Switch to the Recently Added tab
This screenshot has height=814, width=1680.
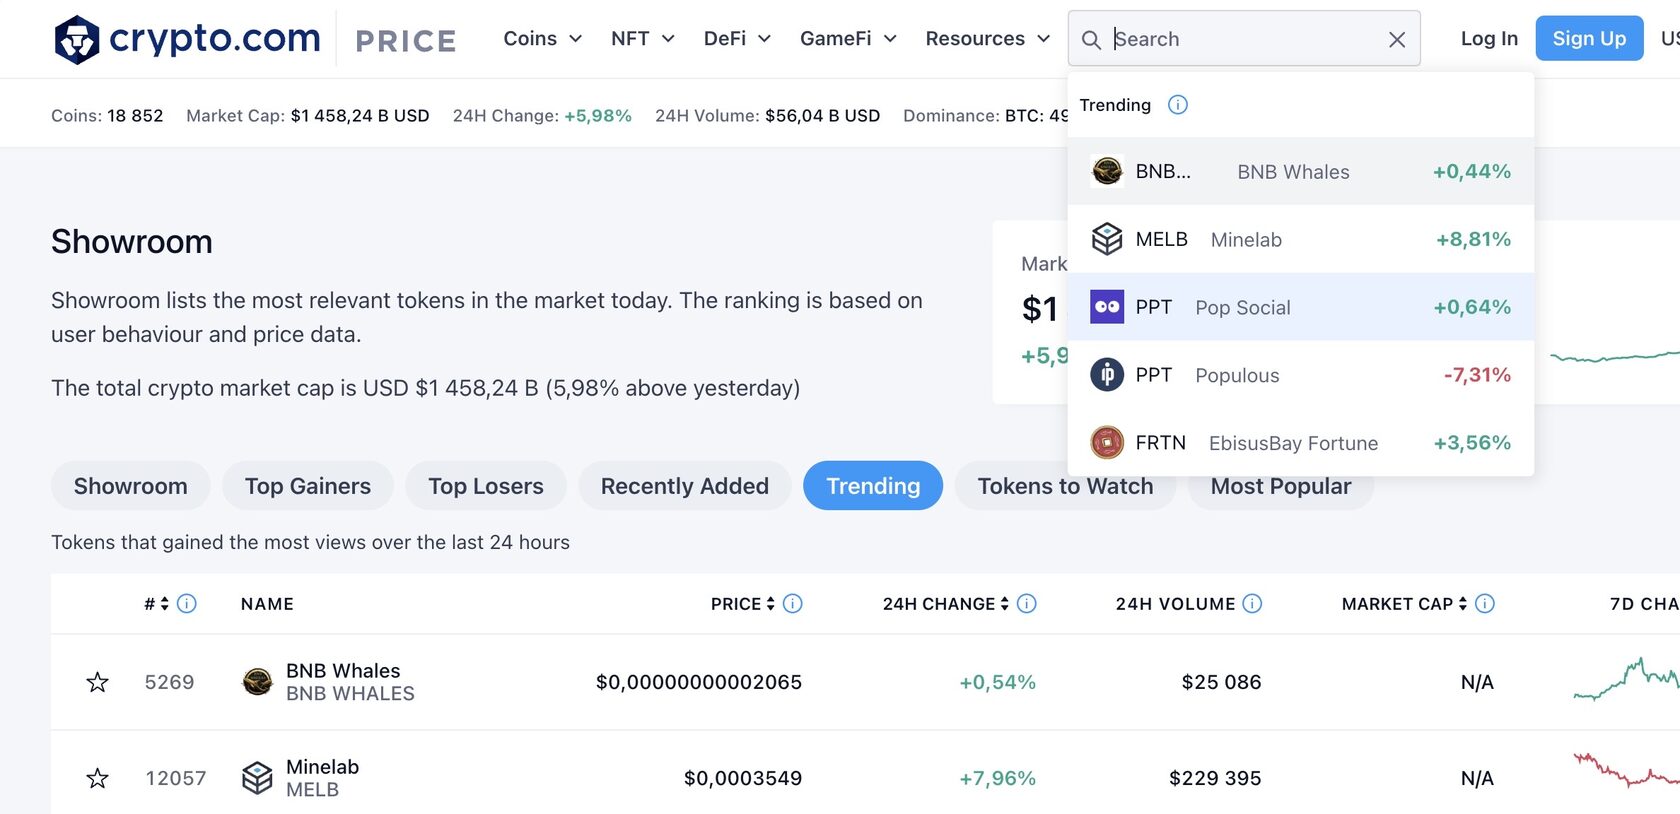coord(685,486)
